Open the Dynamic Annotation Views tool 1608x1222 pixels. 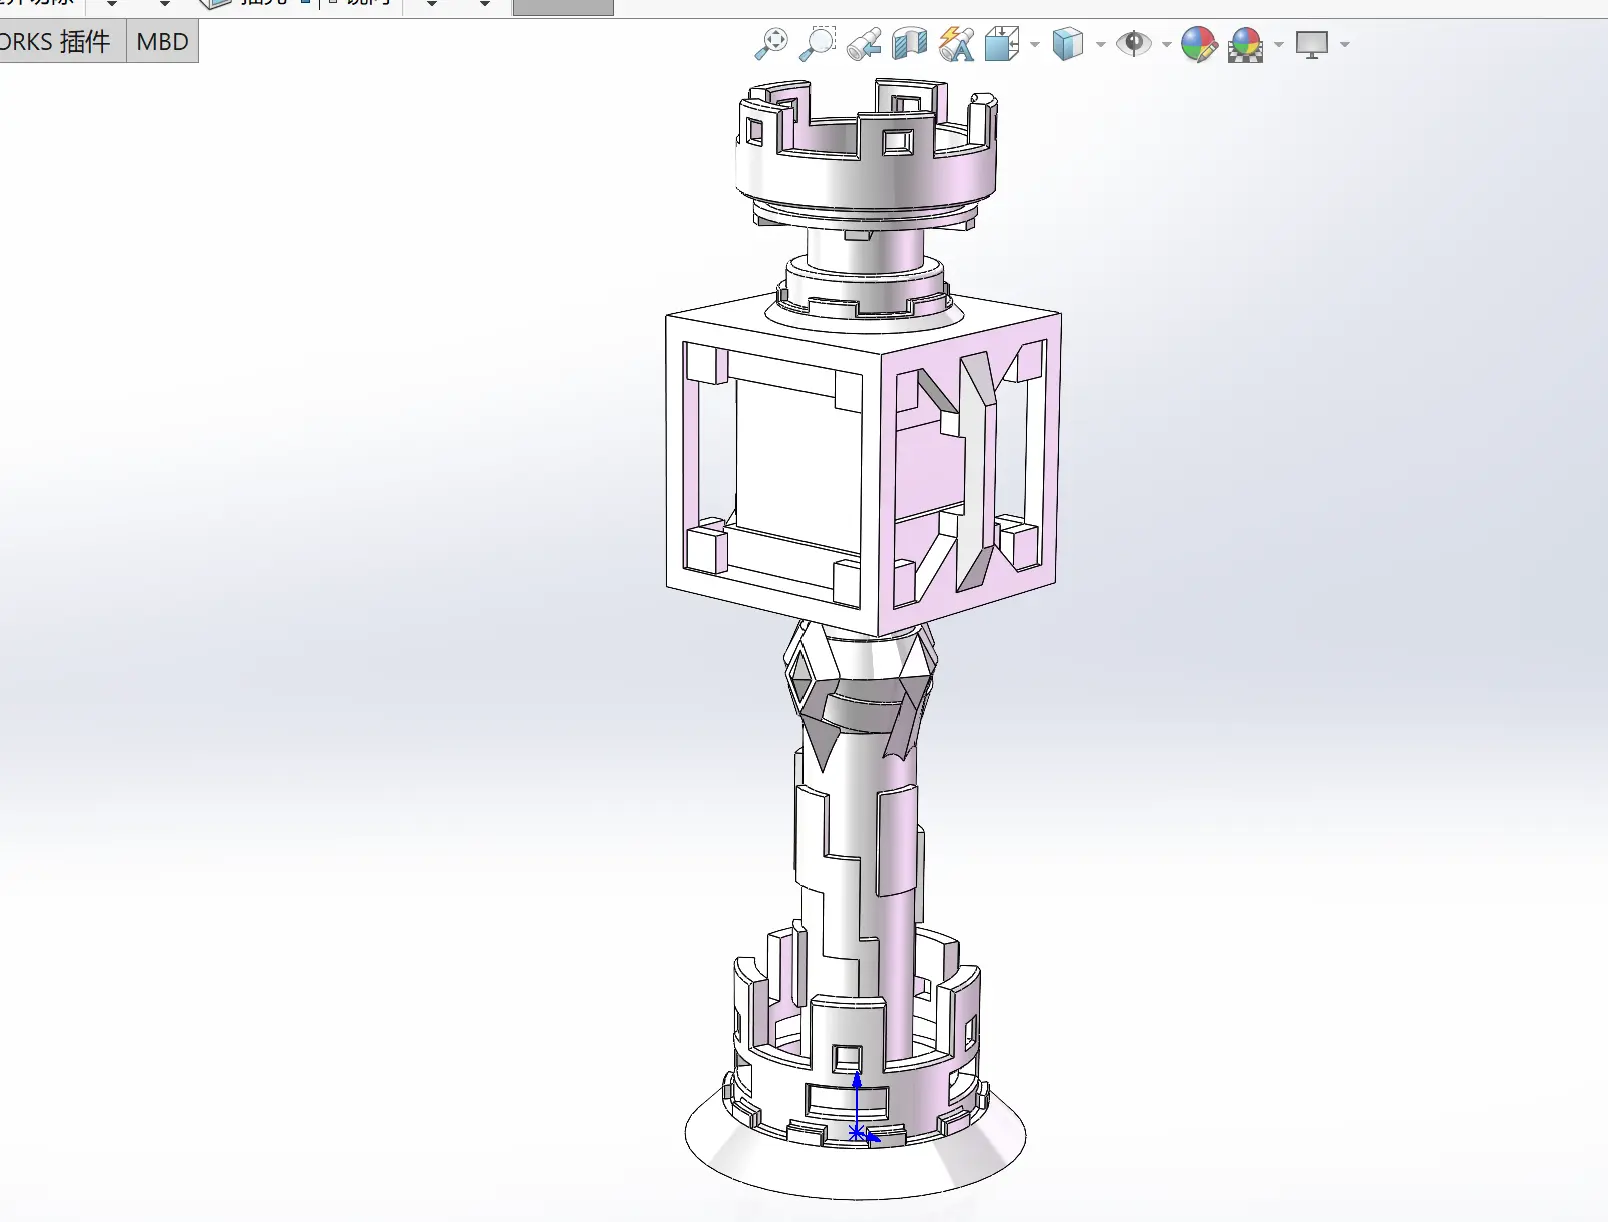click(x=957, y=44)
